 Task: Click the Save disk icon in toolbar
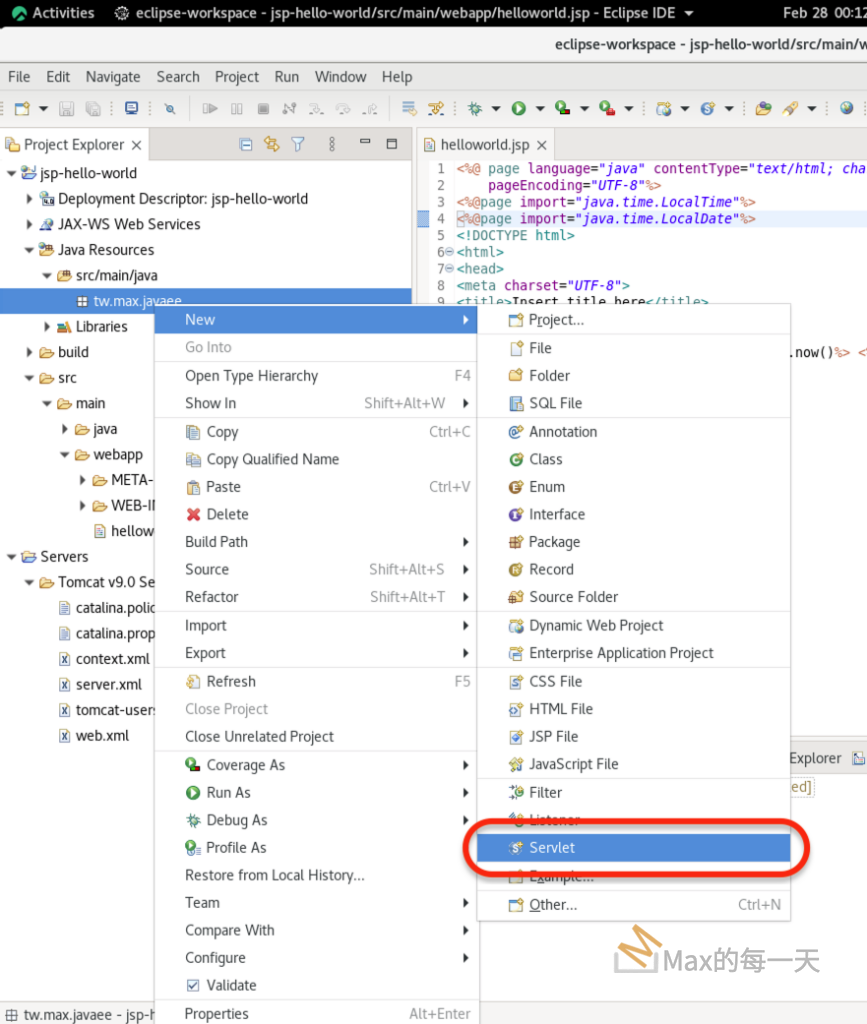pyautogui.click(x=67, y=108)
